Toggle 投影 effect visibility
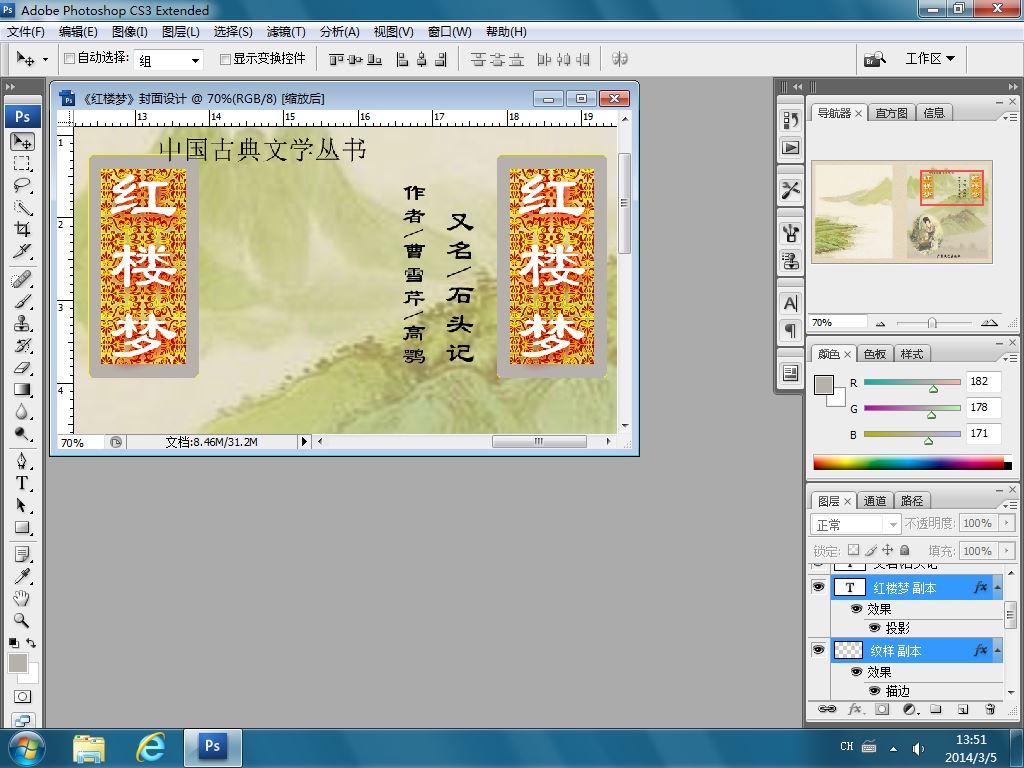 pyautogui.click(x=874, y=628)
